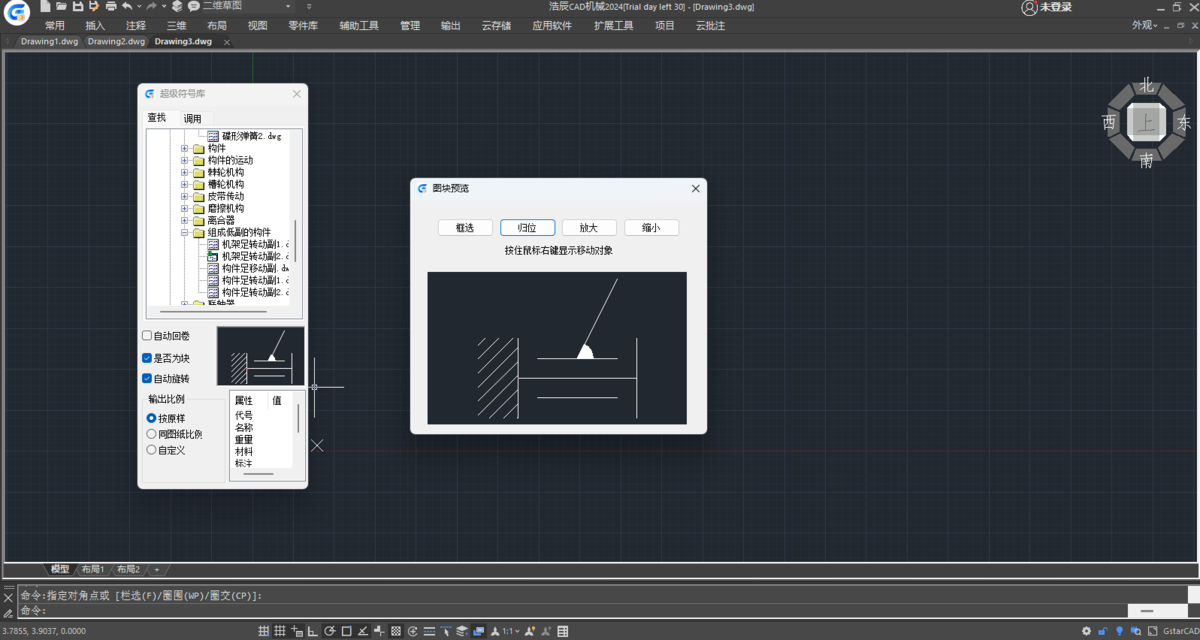
Task: Toggle the transparency checkerboard icon
Action: tap(395, 631)
